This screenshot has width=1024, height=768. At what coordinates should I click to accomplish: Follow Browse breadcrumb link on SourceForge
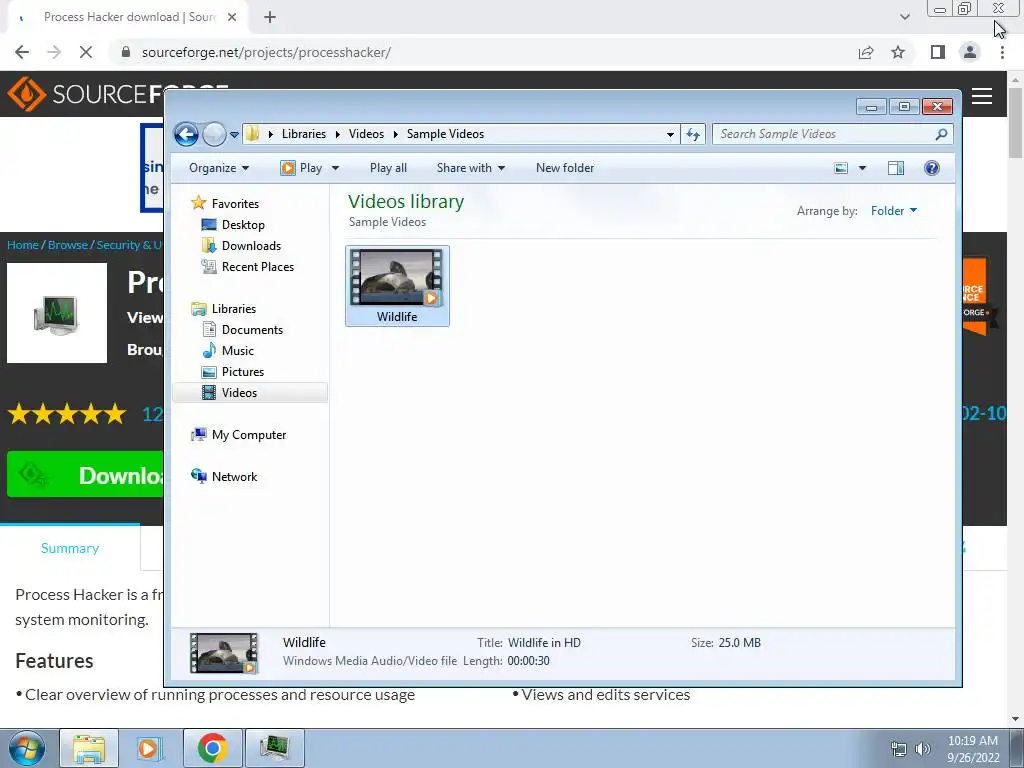point(67,245)
